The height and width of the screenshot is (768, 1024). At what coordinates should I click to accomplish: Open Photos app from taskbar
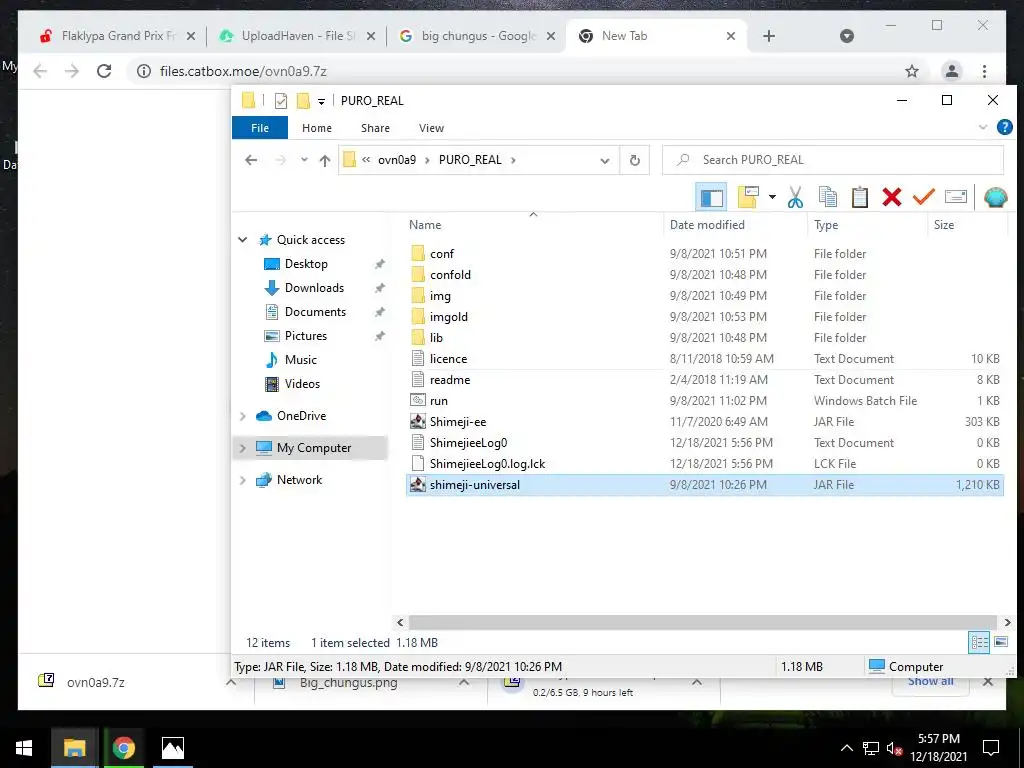(172, 748)
